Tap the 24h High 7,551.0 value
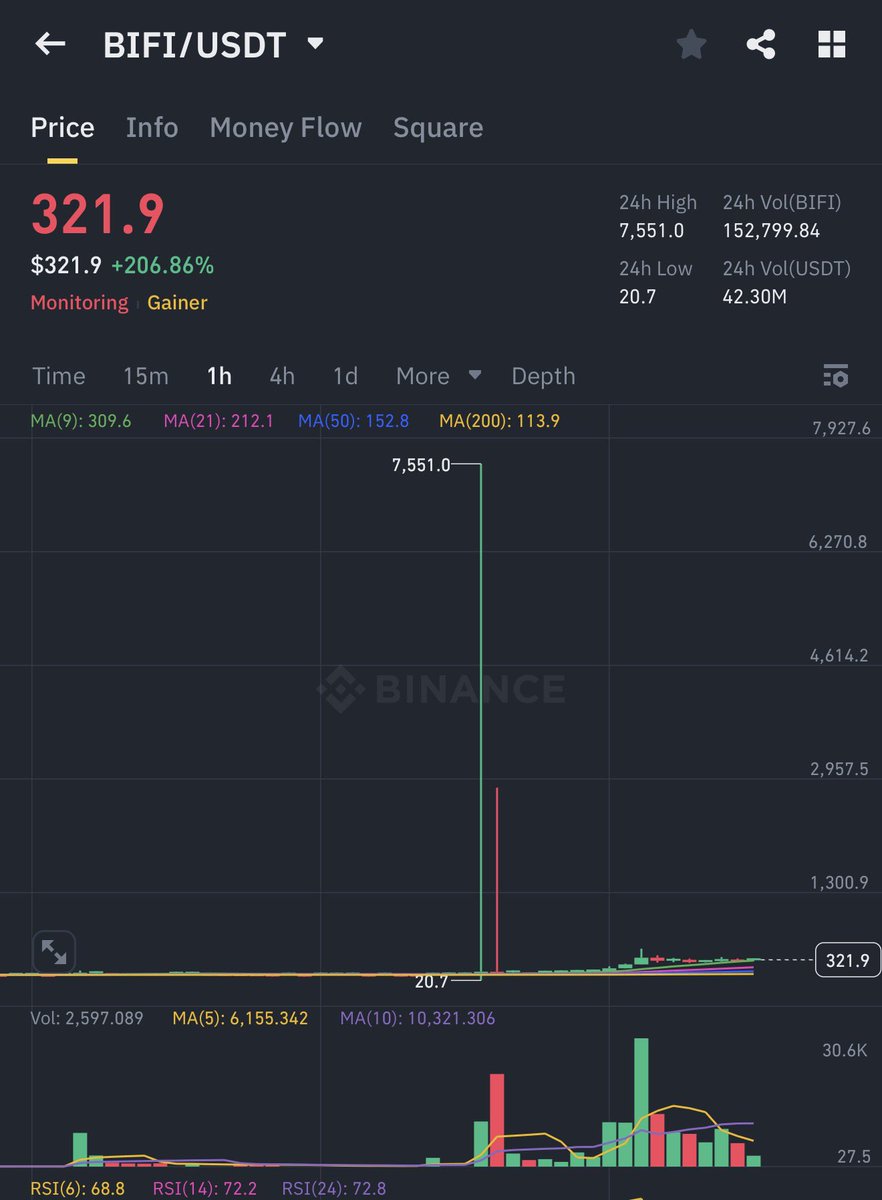882x1200 pixels. (651, 231)
